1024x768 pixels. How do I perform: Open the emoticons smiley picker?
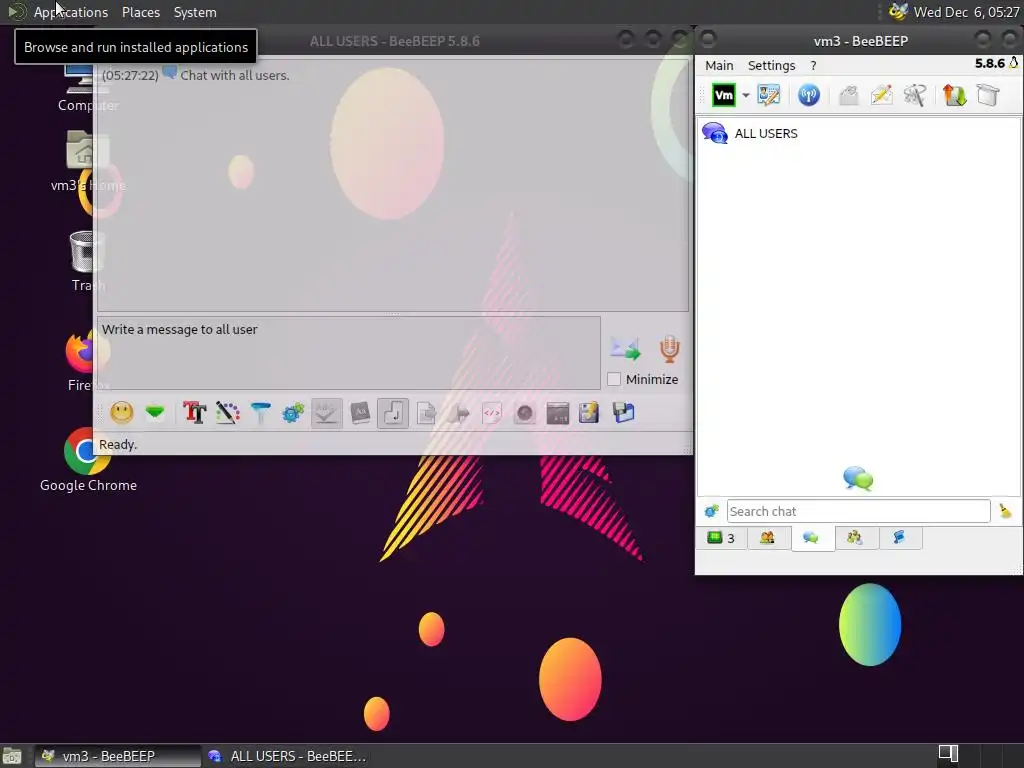[x=121, y=413]
